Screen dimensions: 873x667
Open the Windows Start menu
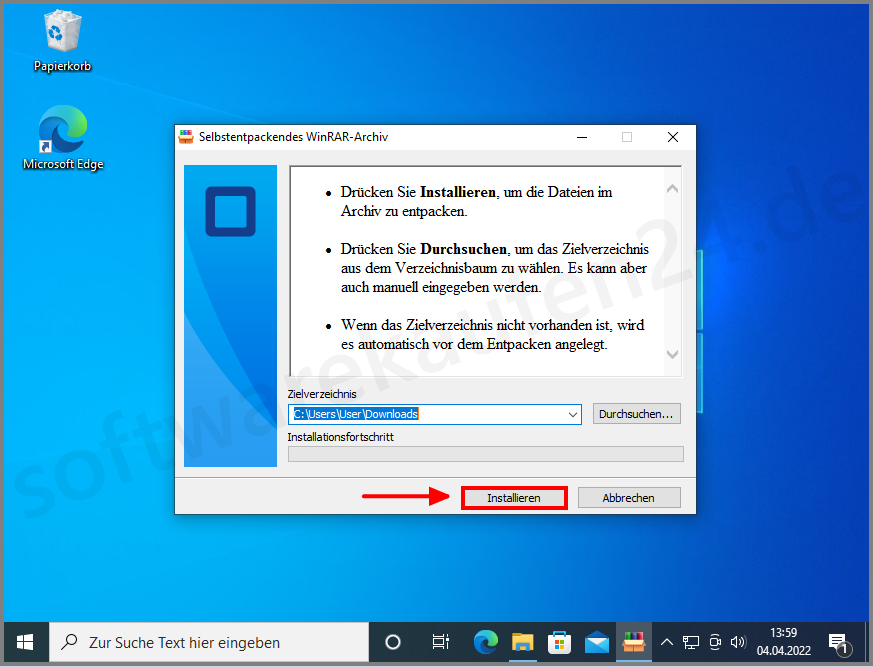24,643
